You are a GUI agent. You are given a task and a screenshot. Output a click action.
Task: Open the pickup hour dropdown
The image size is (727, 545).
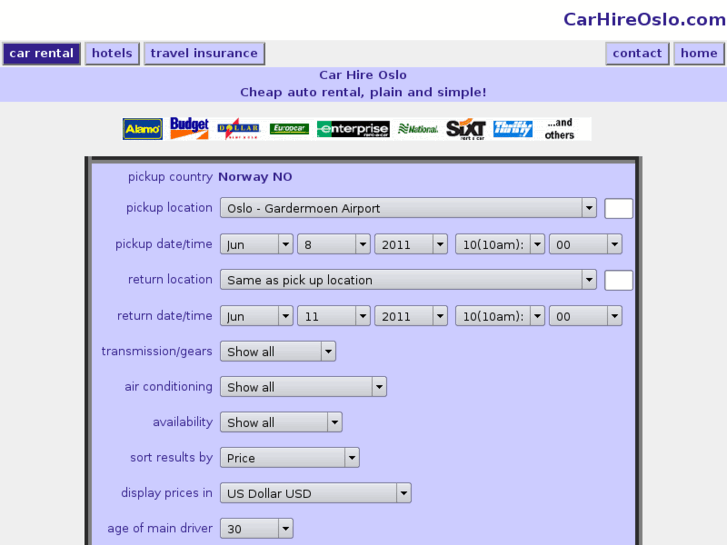point(500,244)
